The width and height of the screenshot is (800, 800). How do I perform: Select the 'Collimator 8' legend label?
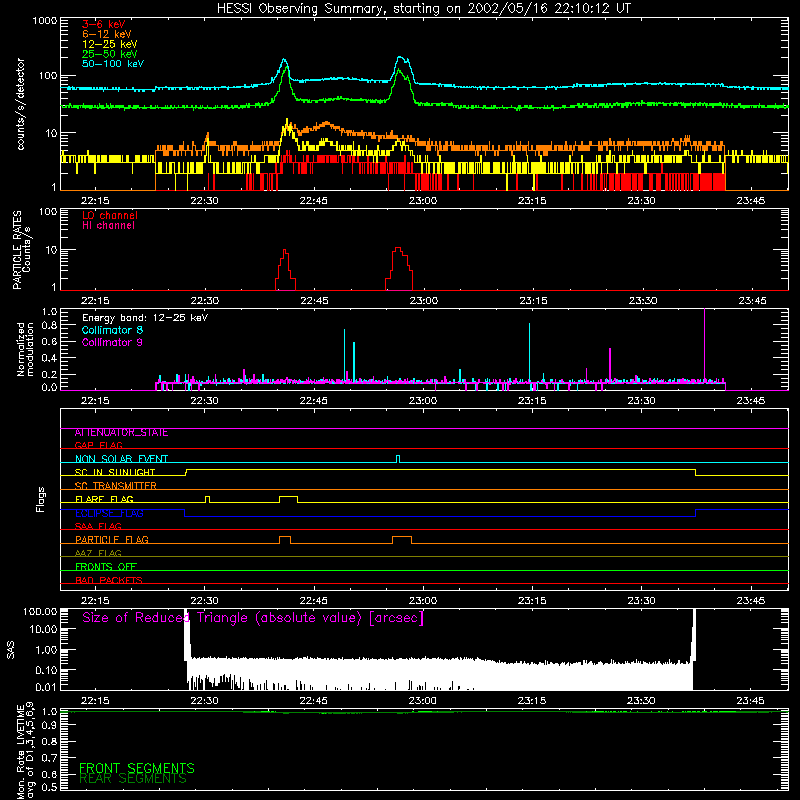pyautogui.click(x=112, y=330)
